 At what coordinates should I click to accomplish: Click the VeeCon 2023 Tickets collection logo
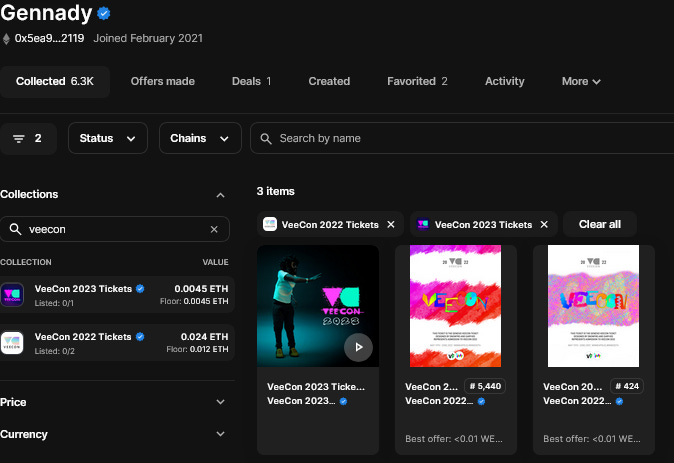(12, 294)
